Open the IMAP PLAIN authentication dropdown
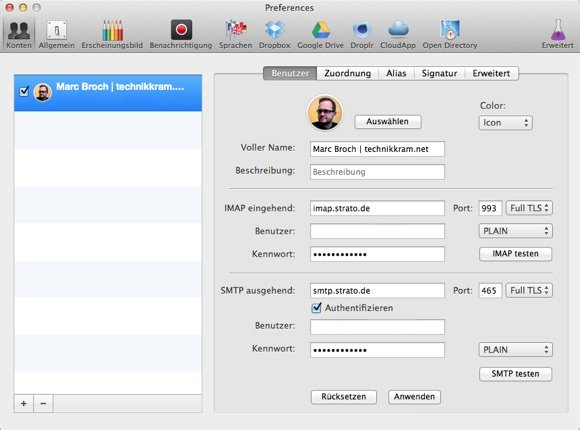Screen dimensions: 580x430 (x=515, y=231)
